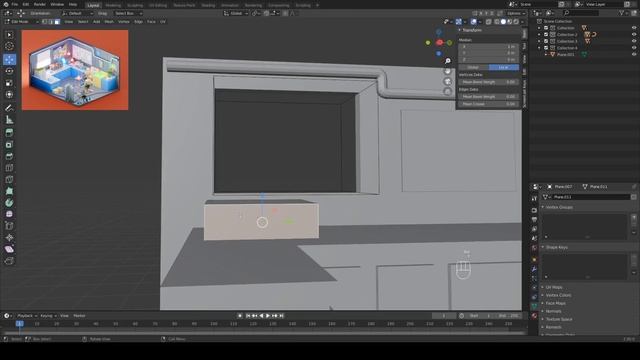The image size is (640, 360).
Task: Select the Cursor tool
Action: tap(9, 47)
